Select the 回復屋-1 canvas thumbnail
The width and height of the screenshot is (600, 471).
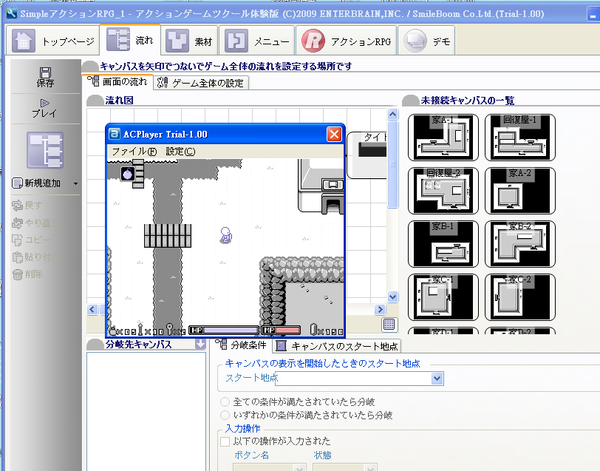pos(520,137)
